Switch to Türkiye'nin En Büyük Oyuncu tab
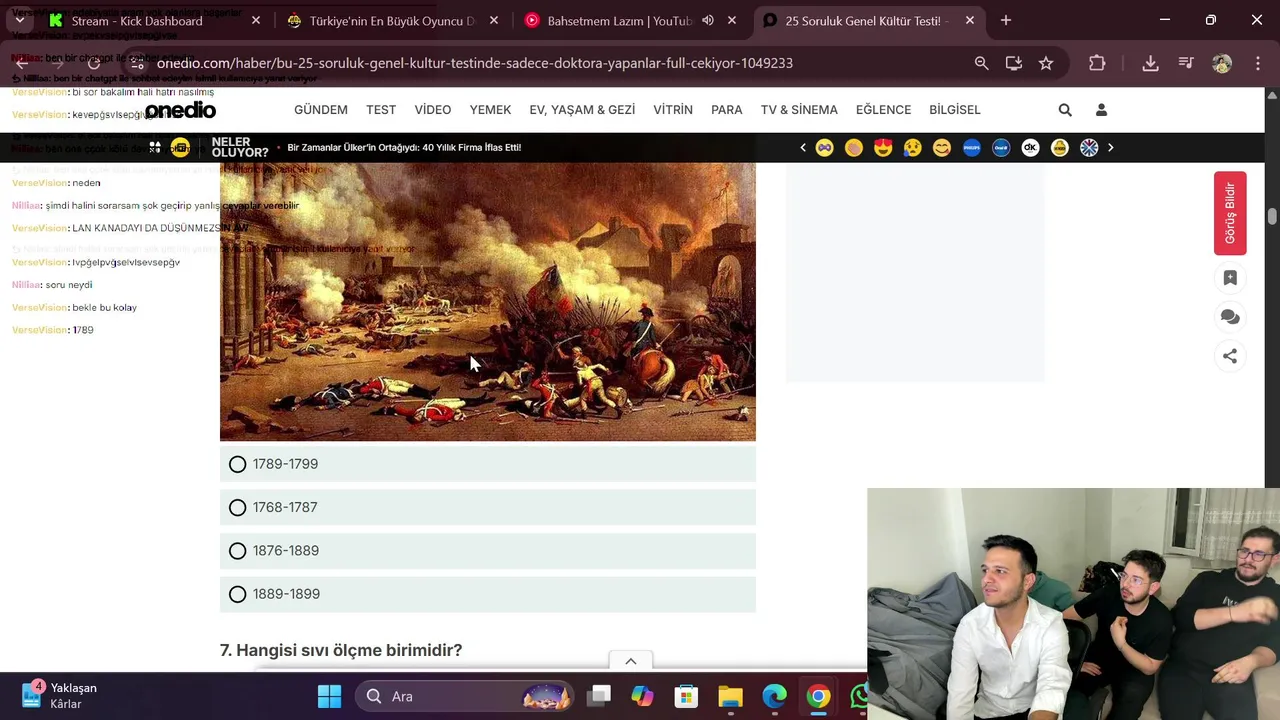Viewport: 1280px width, 720px height. tap(392, 20)
